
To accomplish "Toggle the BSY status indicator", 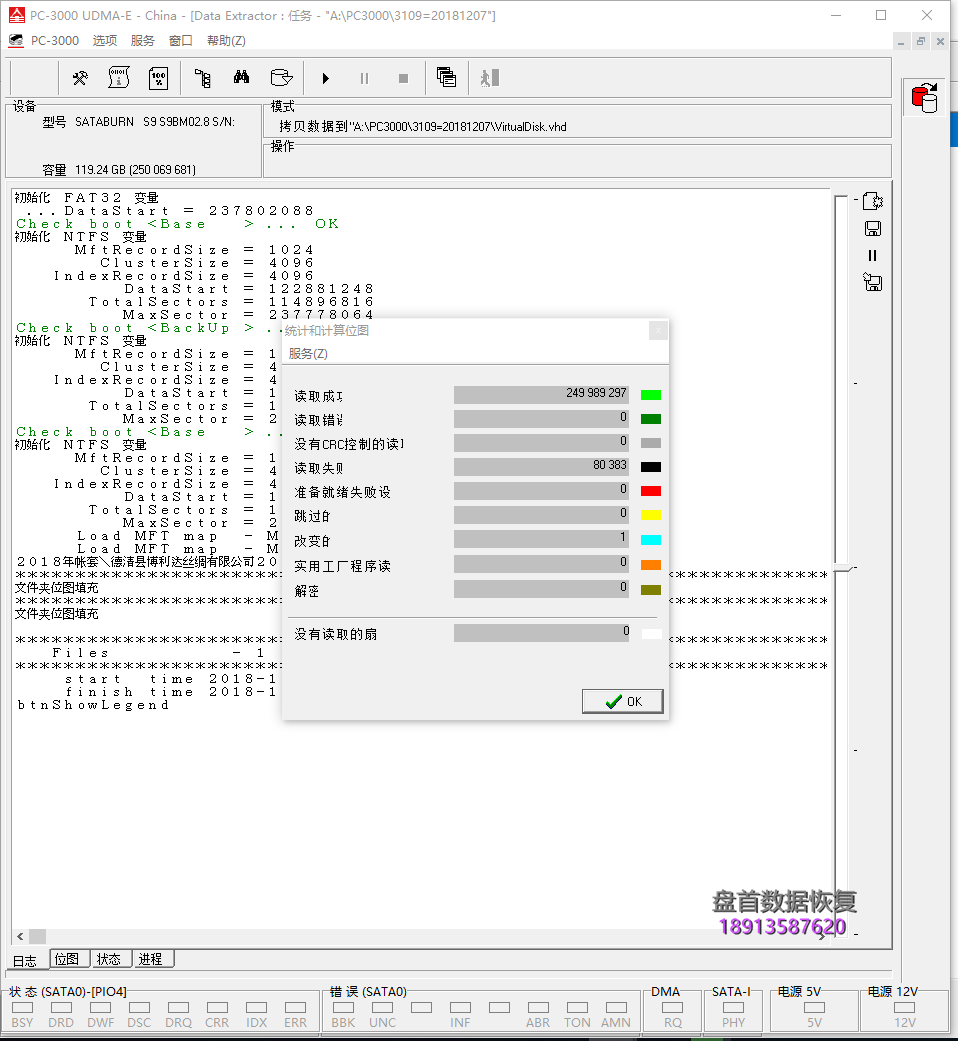I will [22, 1008].
